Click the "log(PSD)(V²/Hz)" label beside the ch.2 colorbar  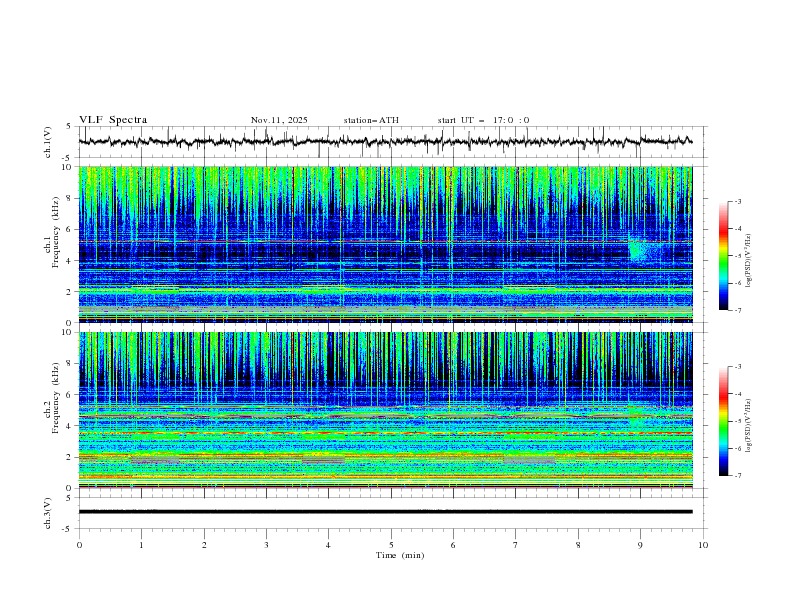pyautogui.click(x=749, y=426)
